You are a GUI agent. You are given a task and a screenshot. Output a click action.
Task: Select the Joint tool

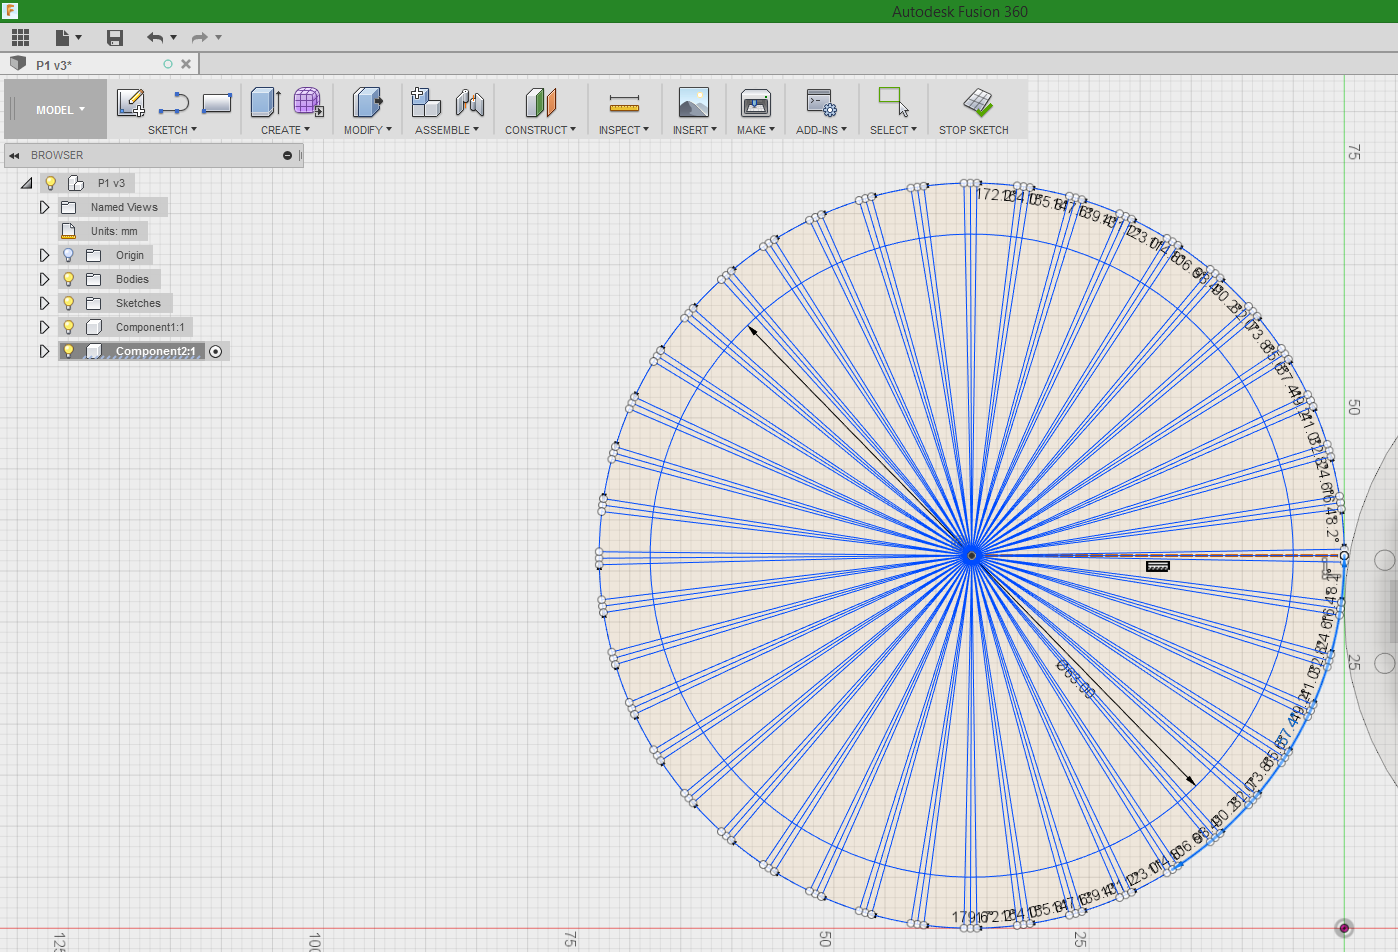point(469,102)
